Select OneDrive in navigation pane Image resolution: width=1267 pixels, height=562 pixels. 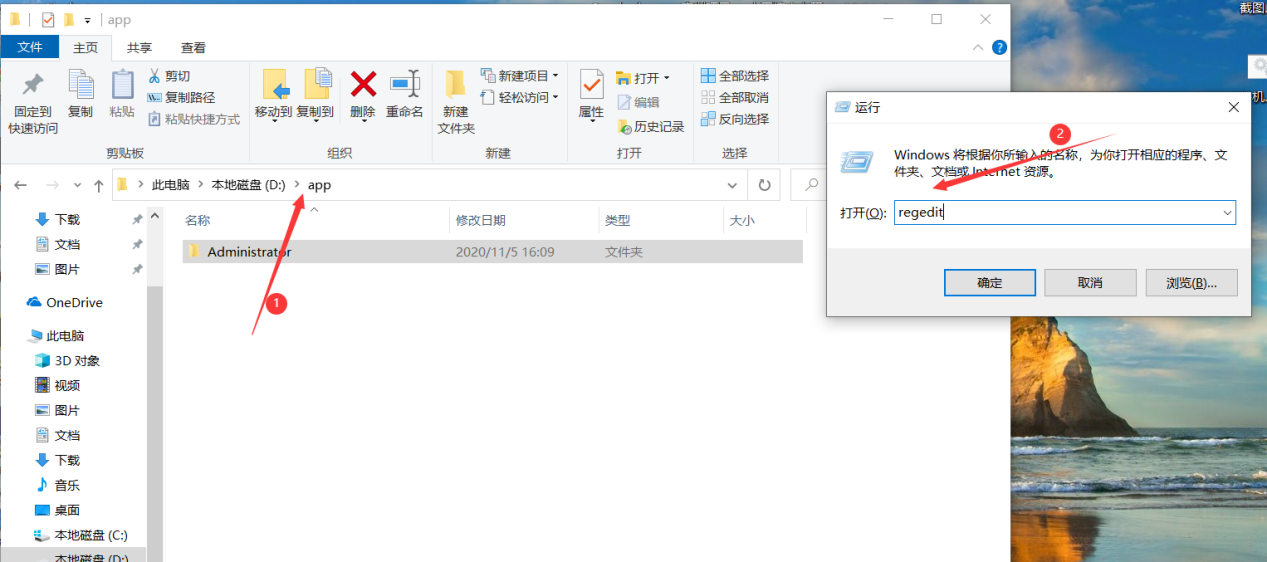click(73, 302)
